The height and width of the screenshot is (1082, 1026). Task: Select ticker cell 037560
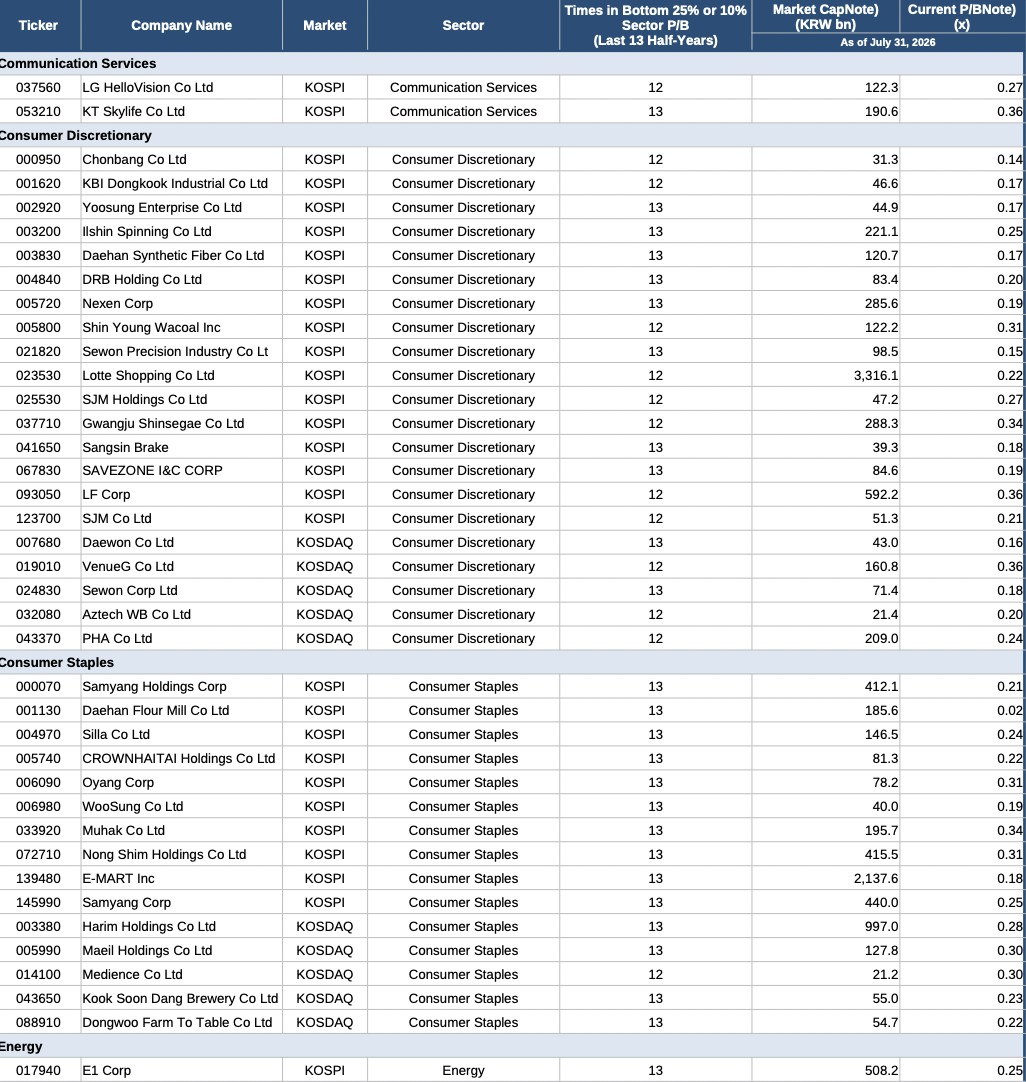coord(39,88)
